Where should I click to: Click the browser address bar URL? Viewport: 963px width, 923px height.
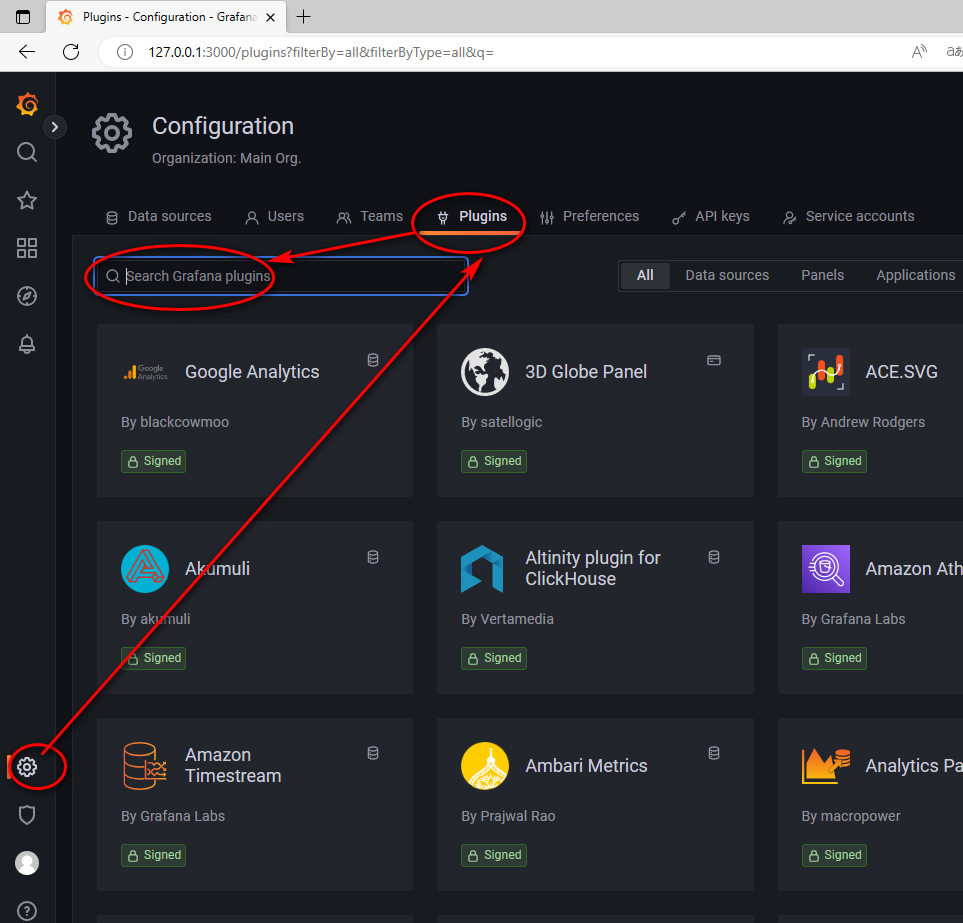click(321, 52)
